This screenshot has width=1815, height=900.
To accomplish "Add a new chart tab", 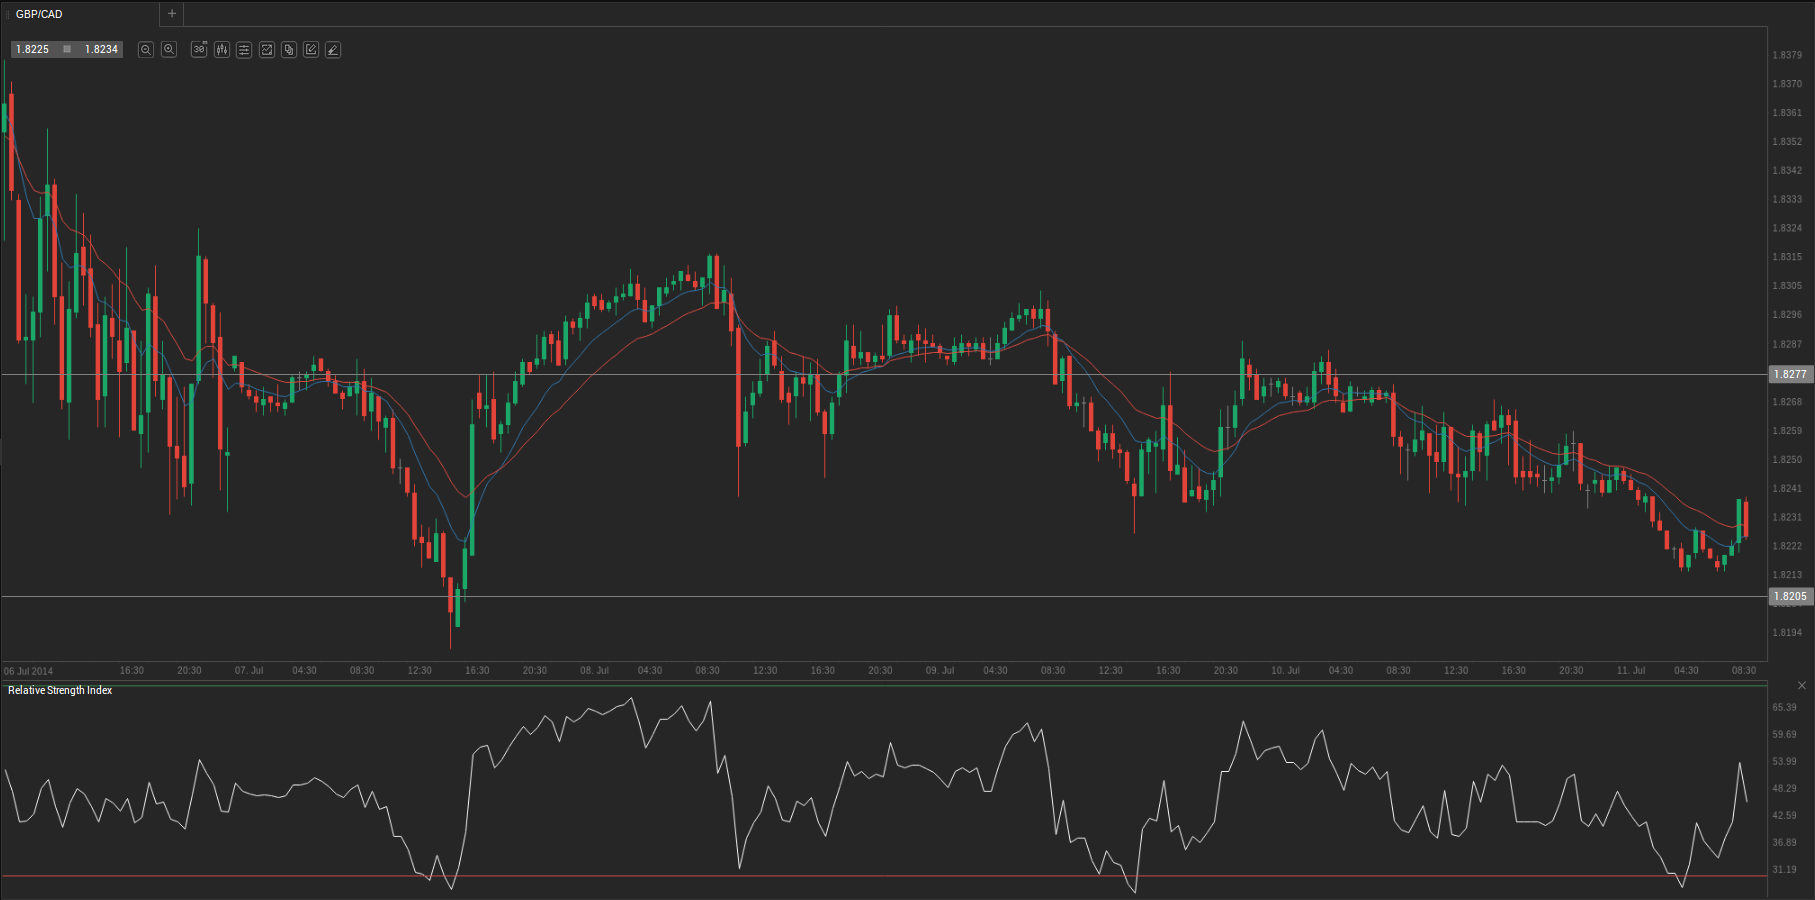I will [x=172, y=14].
